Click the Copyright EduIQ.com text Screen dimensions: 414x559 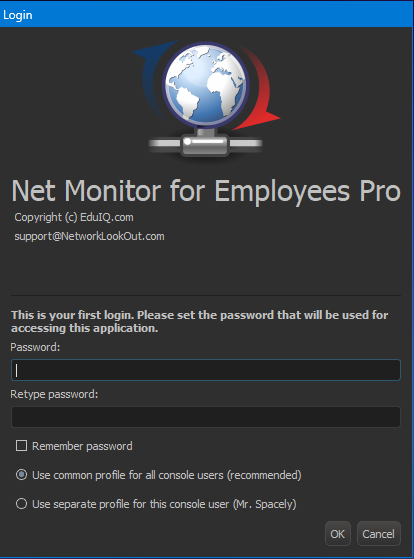point(74,217)
